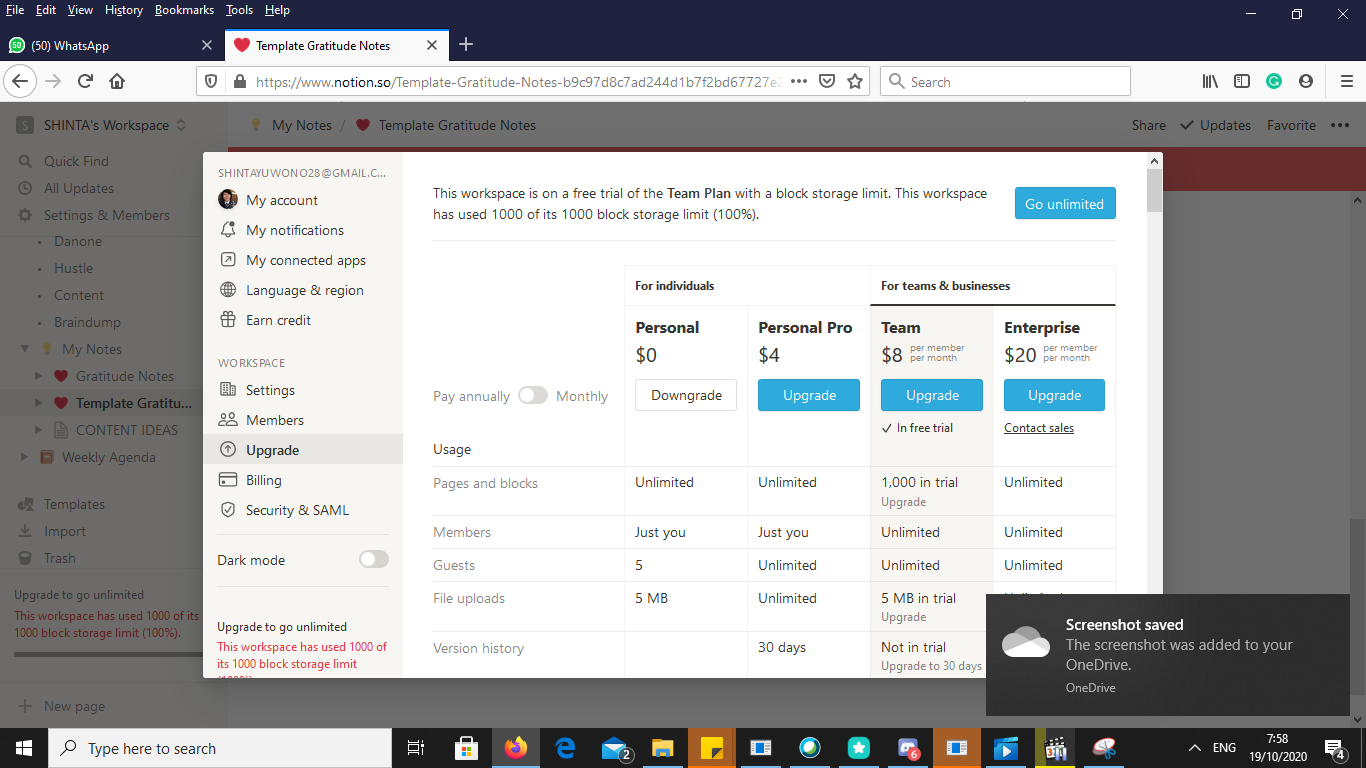Click Upgrade button under Team plan
This screenshot has height=768, width=1366.
click(x=932, y=395)
